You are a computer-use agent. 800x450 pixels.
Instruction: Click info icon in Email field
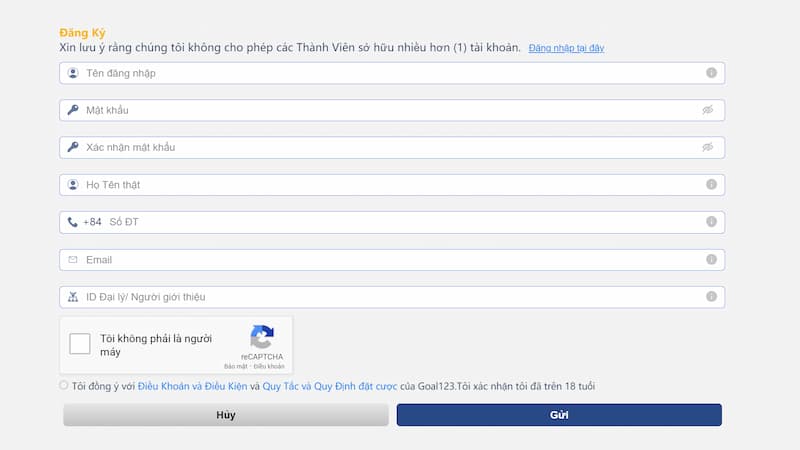[x=711, y=260]
